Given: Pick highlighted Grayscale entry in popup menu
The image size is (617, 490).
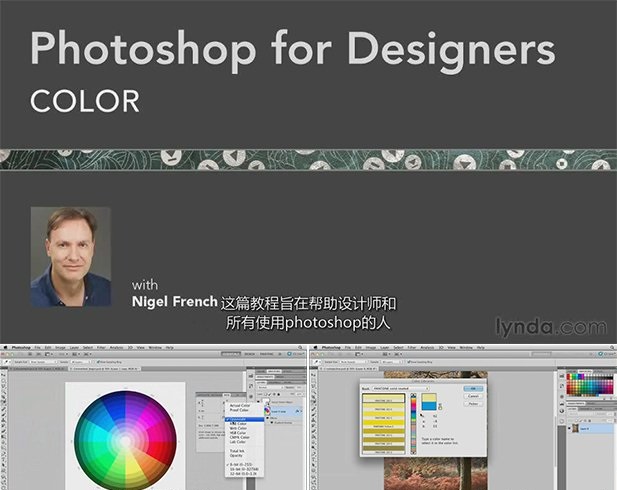Looking at the screenshot, I should coord(244,420).
